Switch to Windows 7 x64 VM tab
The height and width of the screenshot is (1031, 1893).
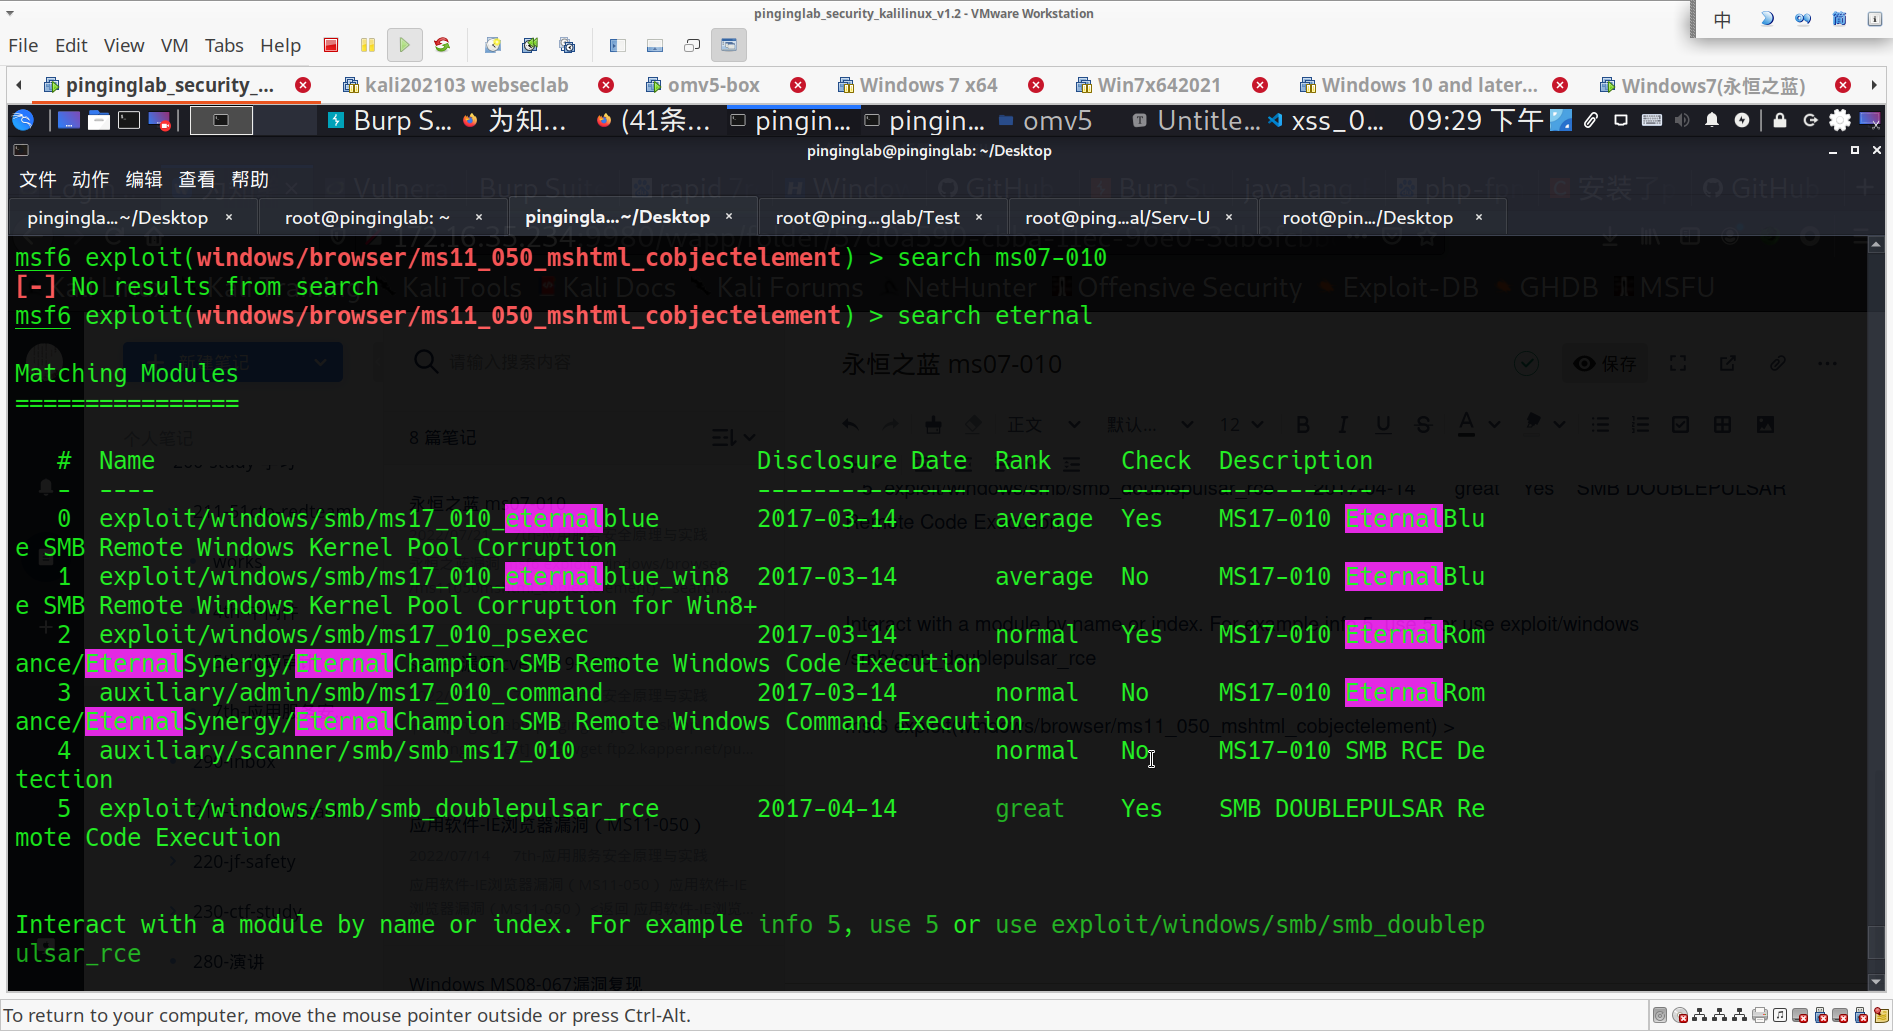[x=918, y=85]
